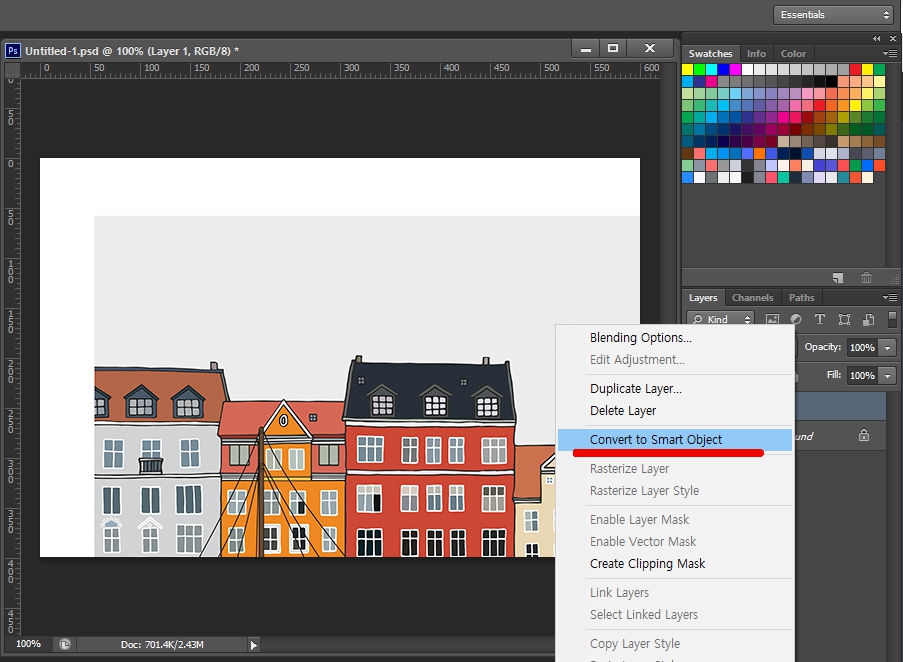The width and height of the screenshot is (903, 662).
Task: Select the highlighted Layer 1 row
Action: (840, 406)
